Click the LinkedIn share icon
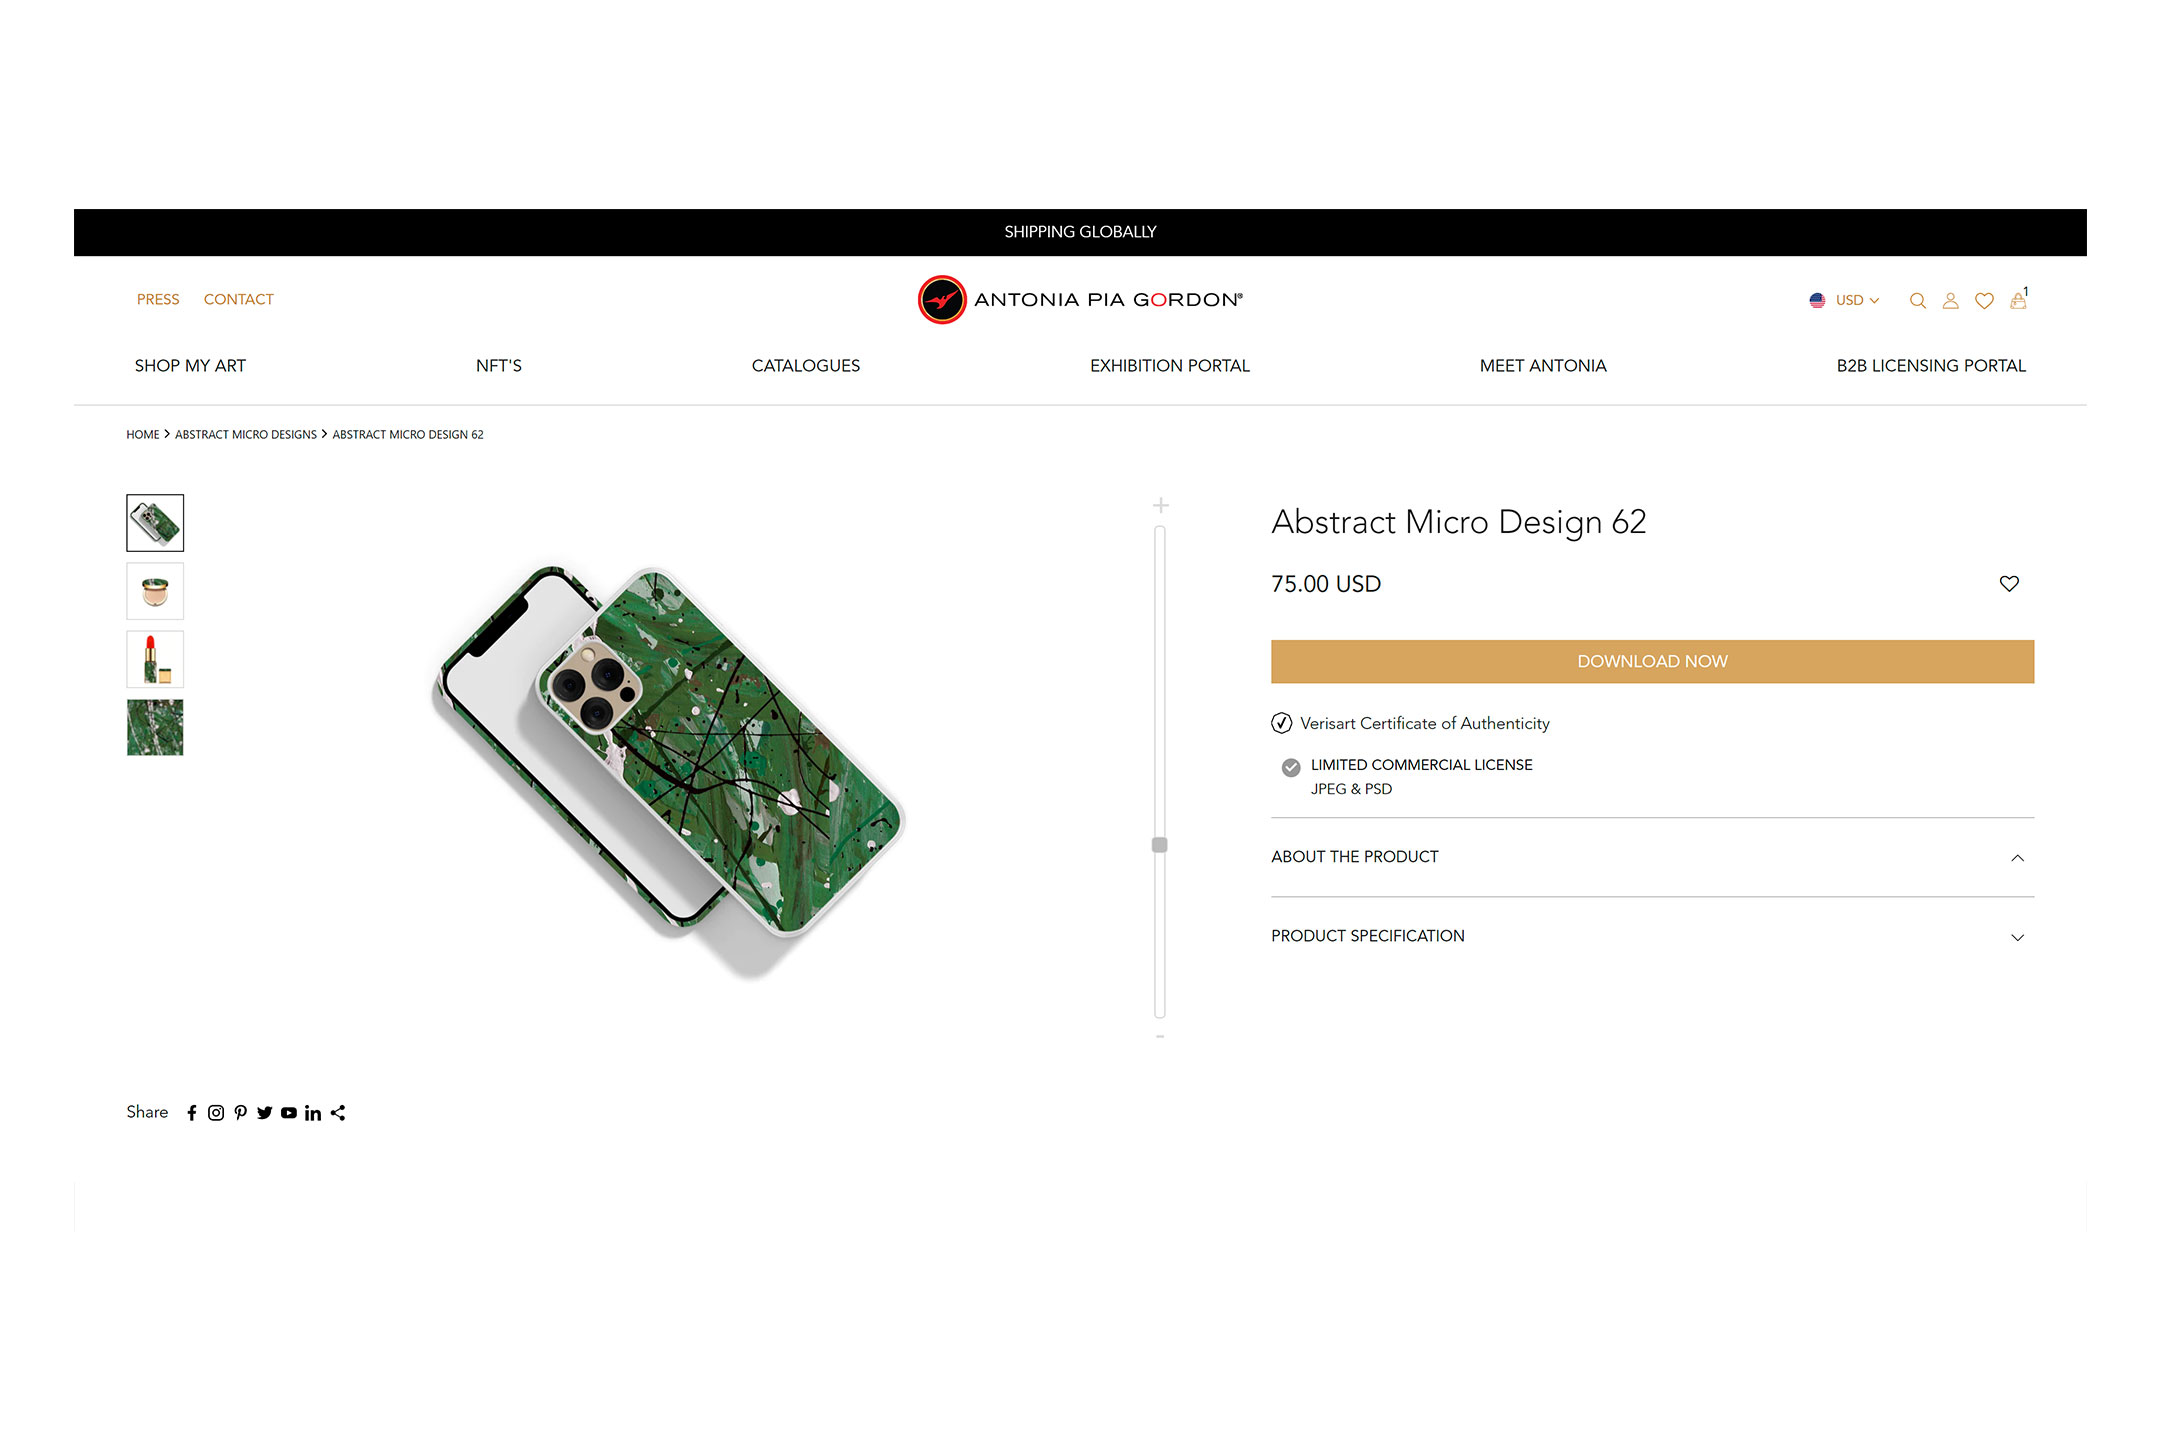Viewport: 2160px width, 1440px height. 313,1113
